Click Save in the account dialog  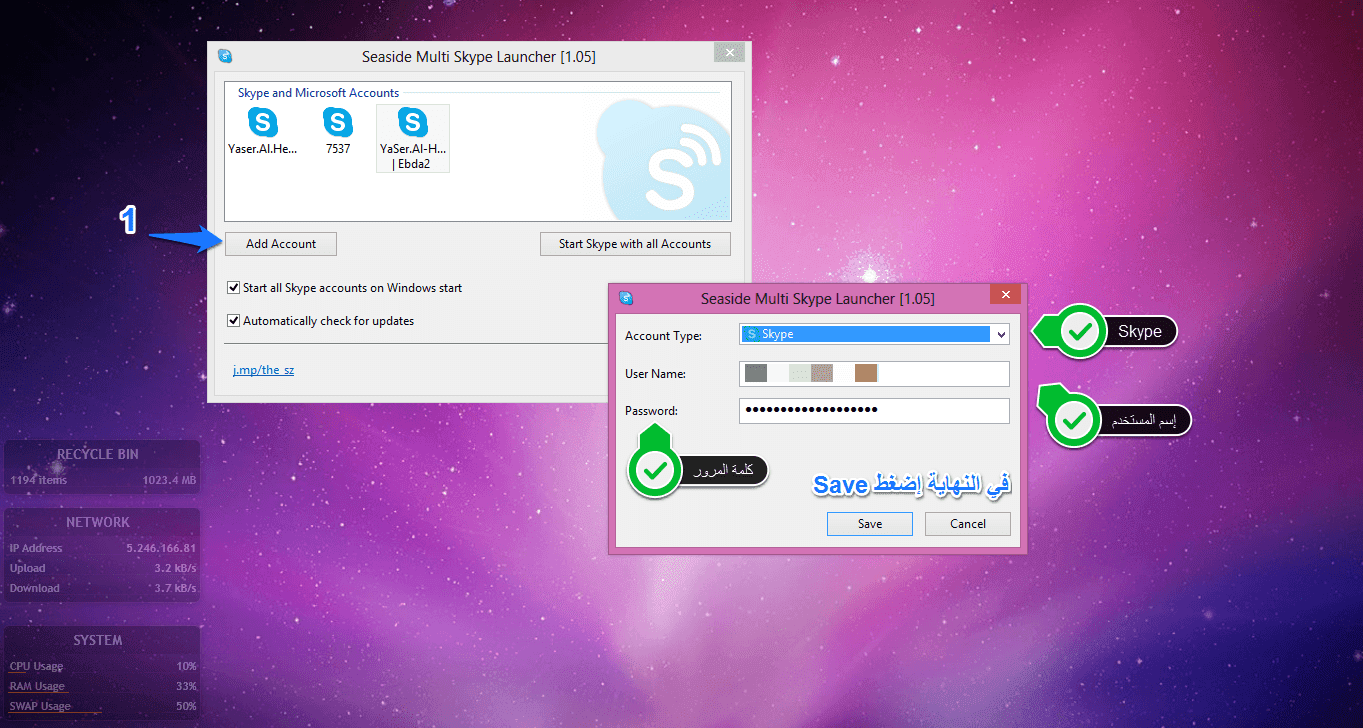point(870,524)
